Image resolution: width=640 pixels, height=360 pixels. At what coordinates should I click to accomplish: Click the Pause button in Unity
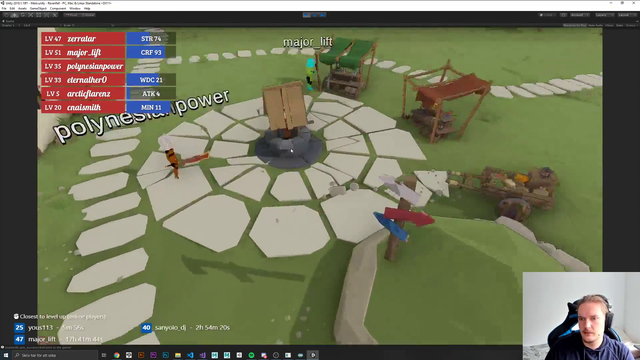click(315, 15)
